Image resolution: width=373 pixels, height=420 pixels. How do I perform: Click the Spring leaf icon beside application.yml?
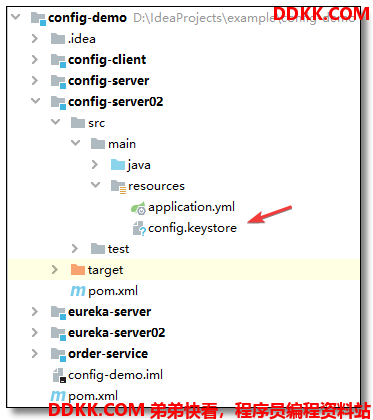pyautogui.click(x=138, y=207)
